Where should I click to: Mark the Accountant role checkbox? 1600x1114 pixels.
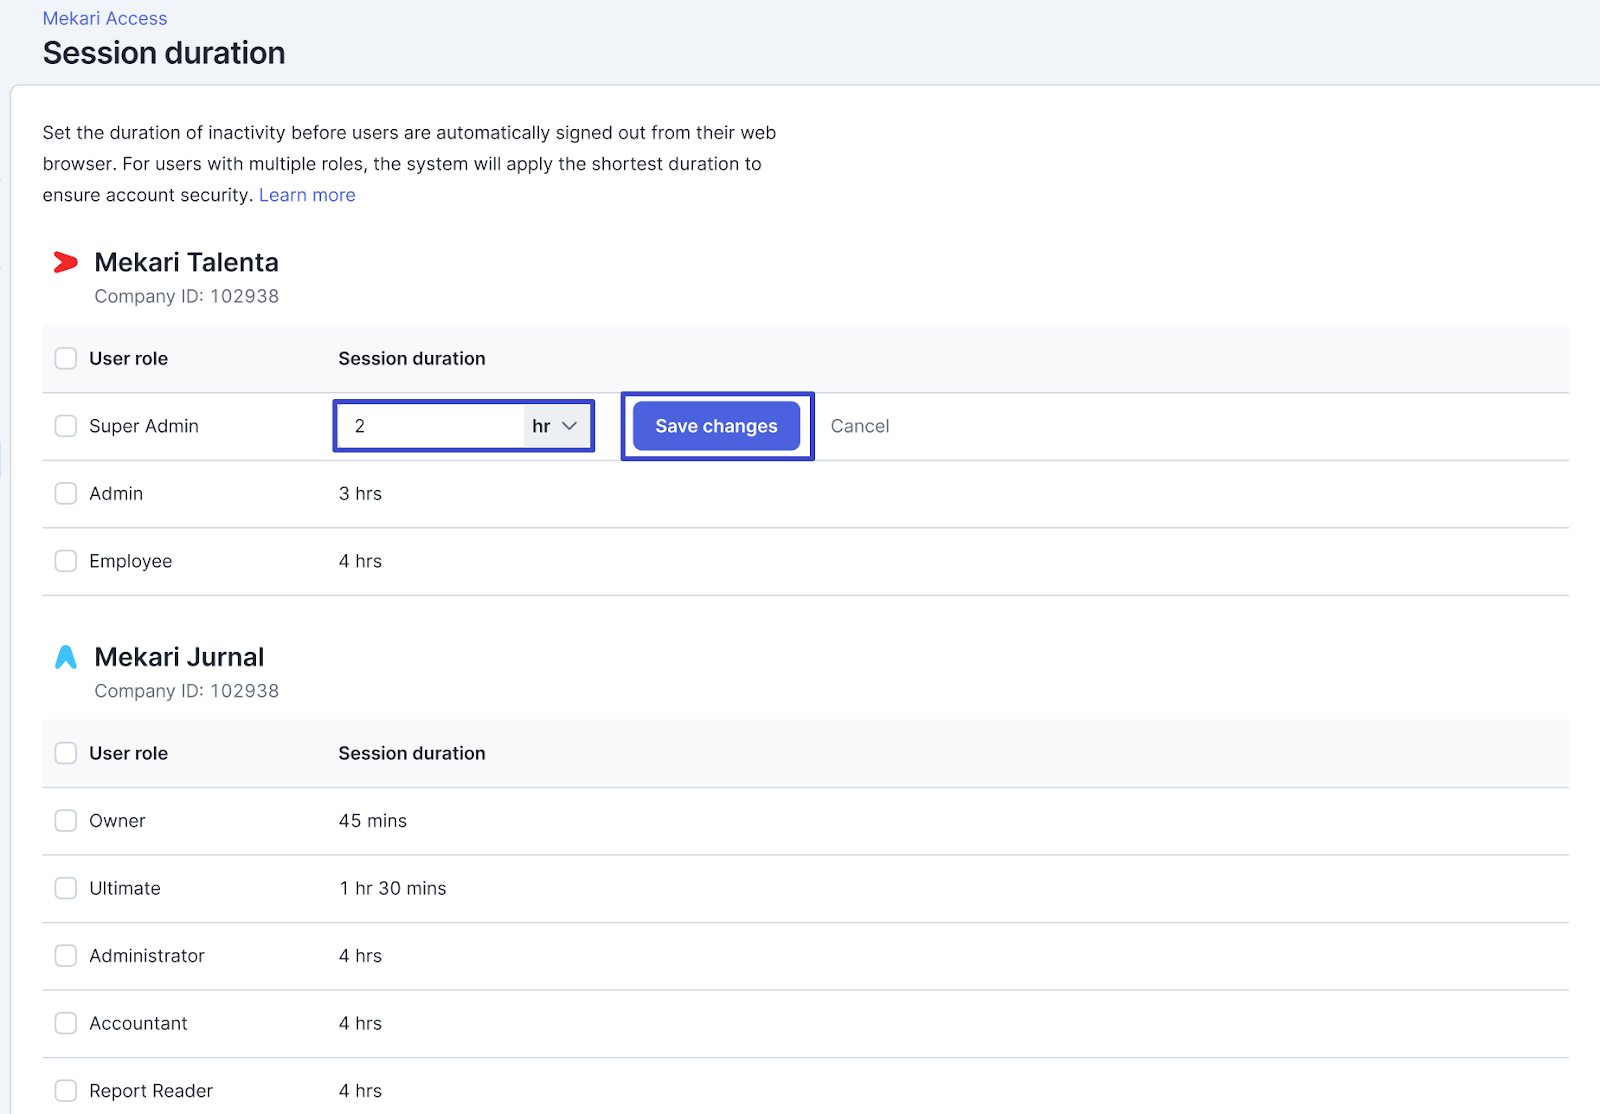[66, 1023]
